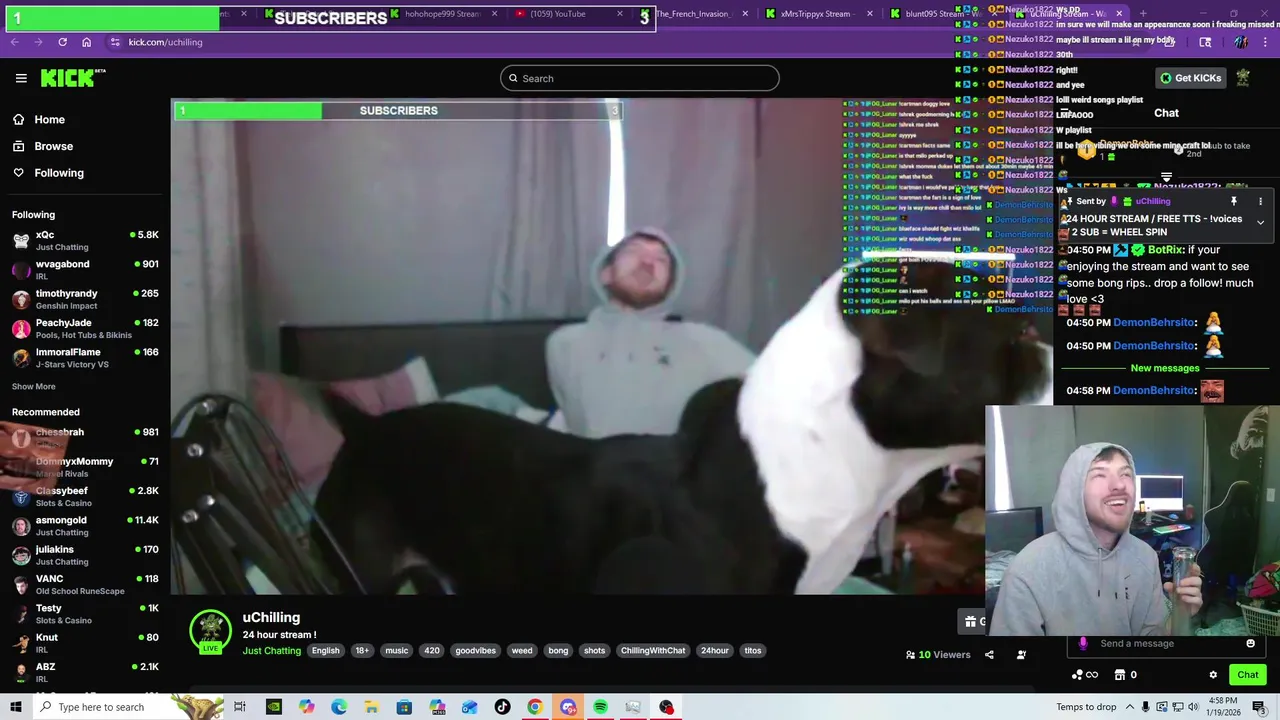Image resolution: width=1280 pixels, height=720 pixels.
Task: Select the ChillingWithChat tag
Action: (653, 651)
